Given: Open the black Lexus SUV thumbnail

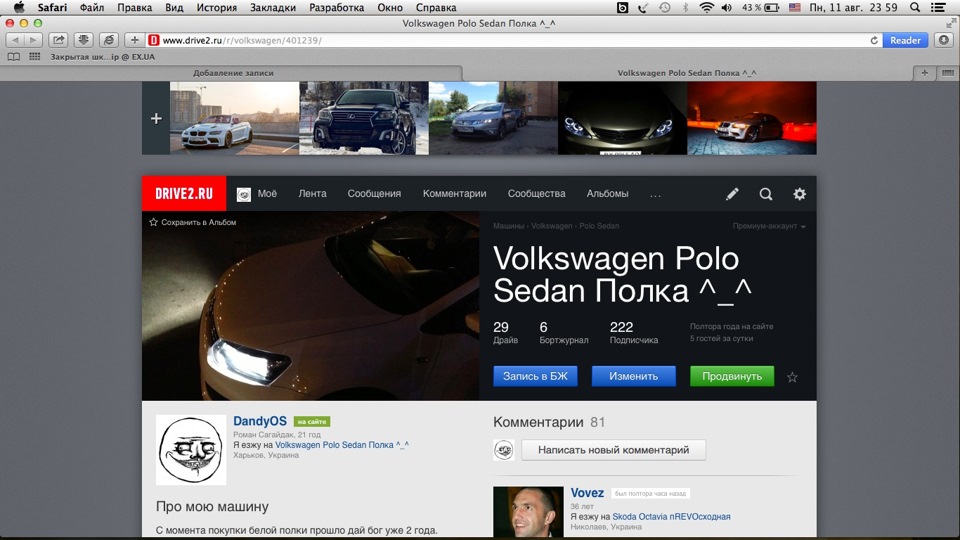Looking at the screenshot, I should click(x=364, y=118).
